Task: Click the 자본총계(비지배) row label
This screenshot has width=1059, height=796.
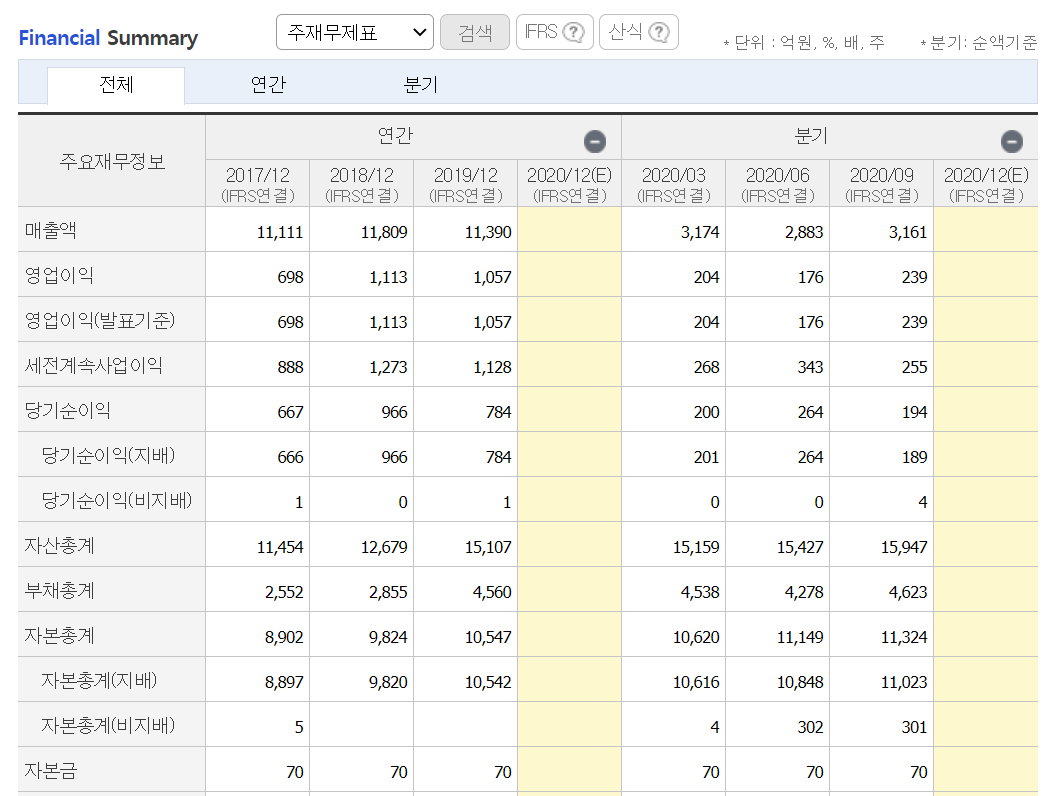Action: (108, 726)
